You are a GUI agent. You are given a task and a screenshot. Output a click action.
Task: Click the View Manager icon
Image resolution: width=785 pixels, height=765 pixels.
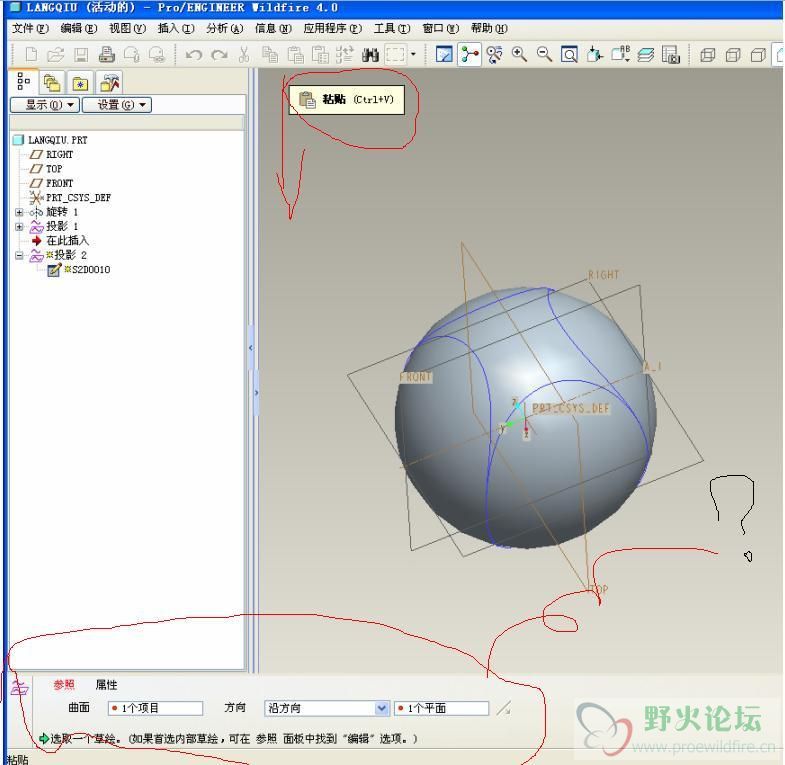[671, 54]
